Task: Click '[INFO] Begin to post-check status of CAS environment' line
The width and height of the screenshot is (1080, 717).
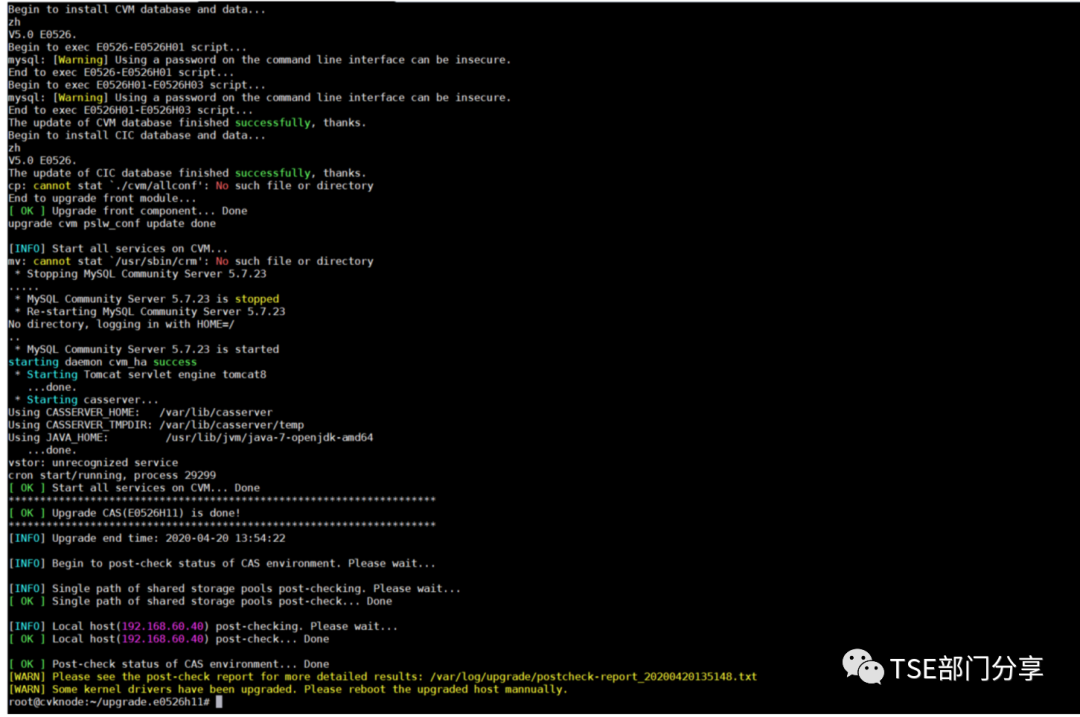Action: pyautogui.click(x=222, y=563)
